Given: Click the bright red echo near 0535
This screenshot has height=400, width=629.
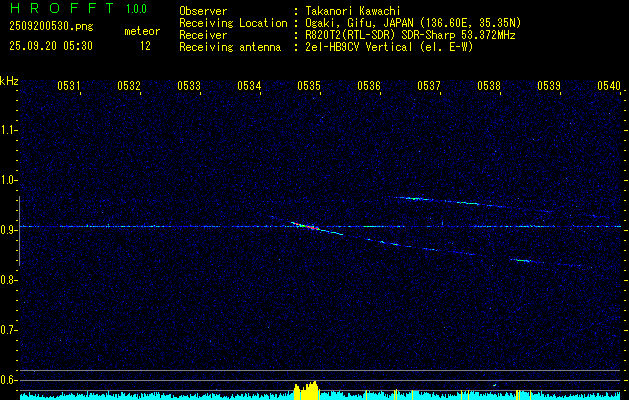Looking at the screenshot, I should tap(306, 226).
